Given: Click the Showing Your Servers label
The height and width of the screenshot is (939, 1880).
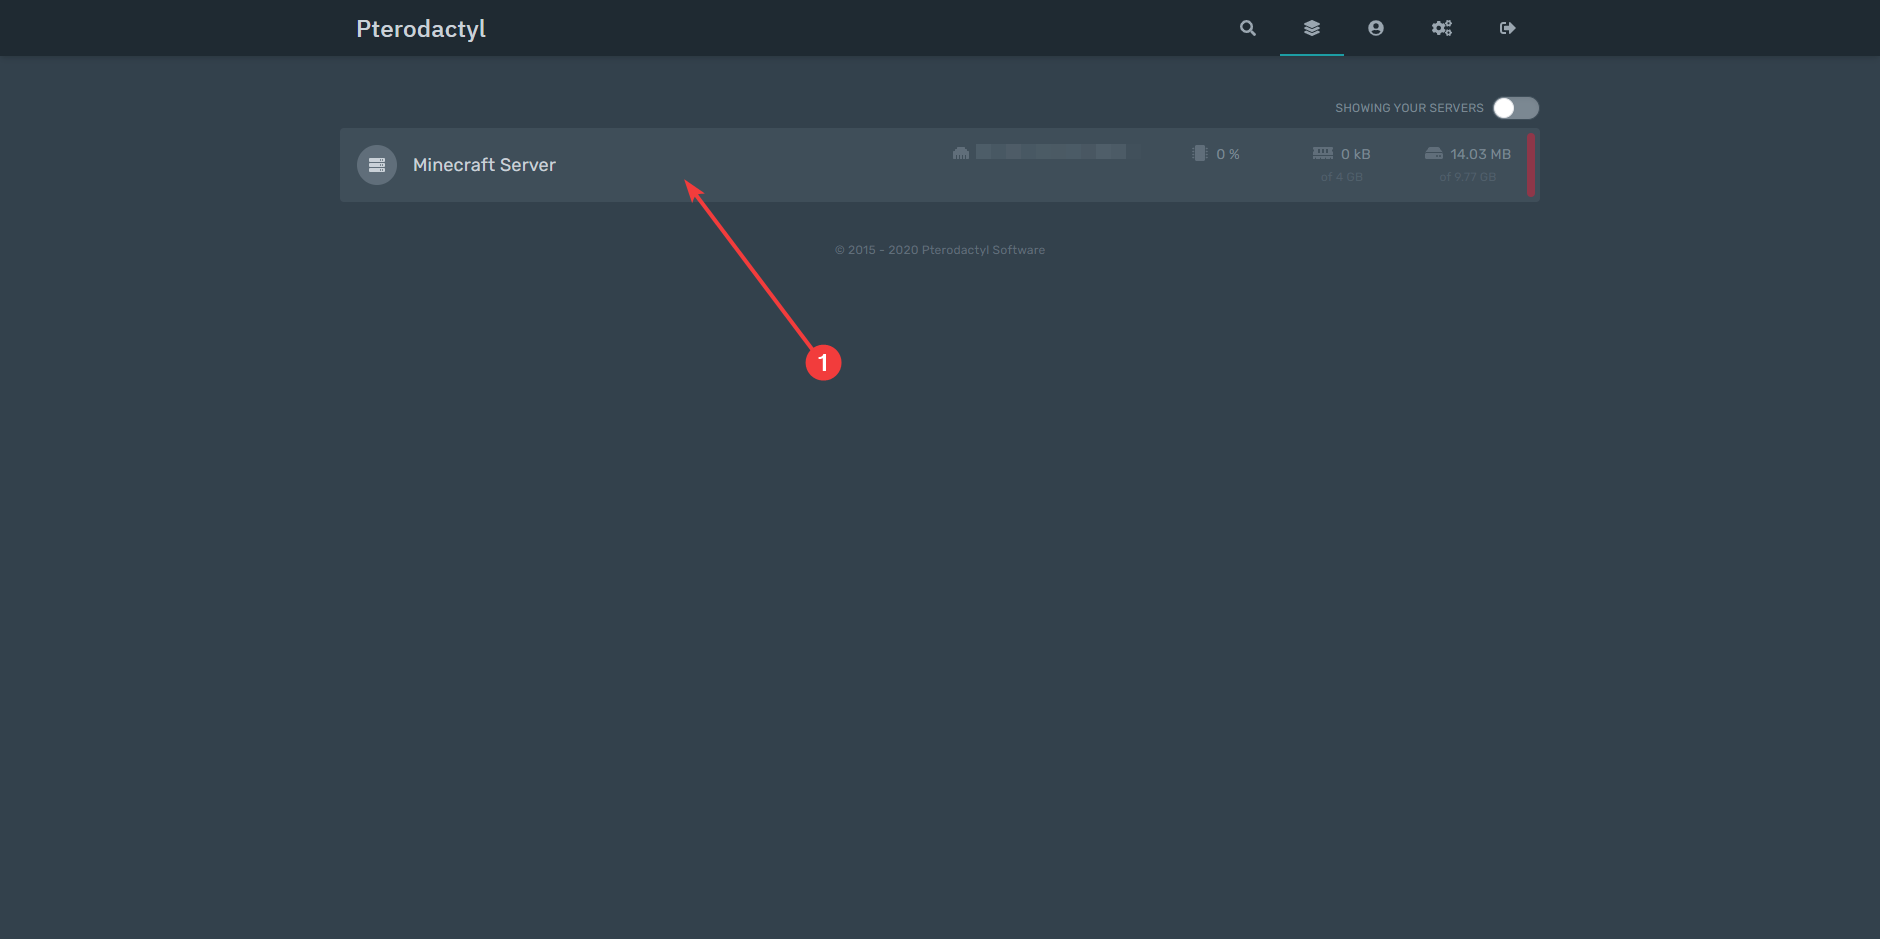Looking at the screenshot, I should click(1409, 108).
